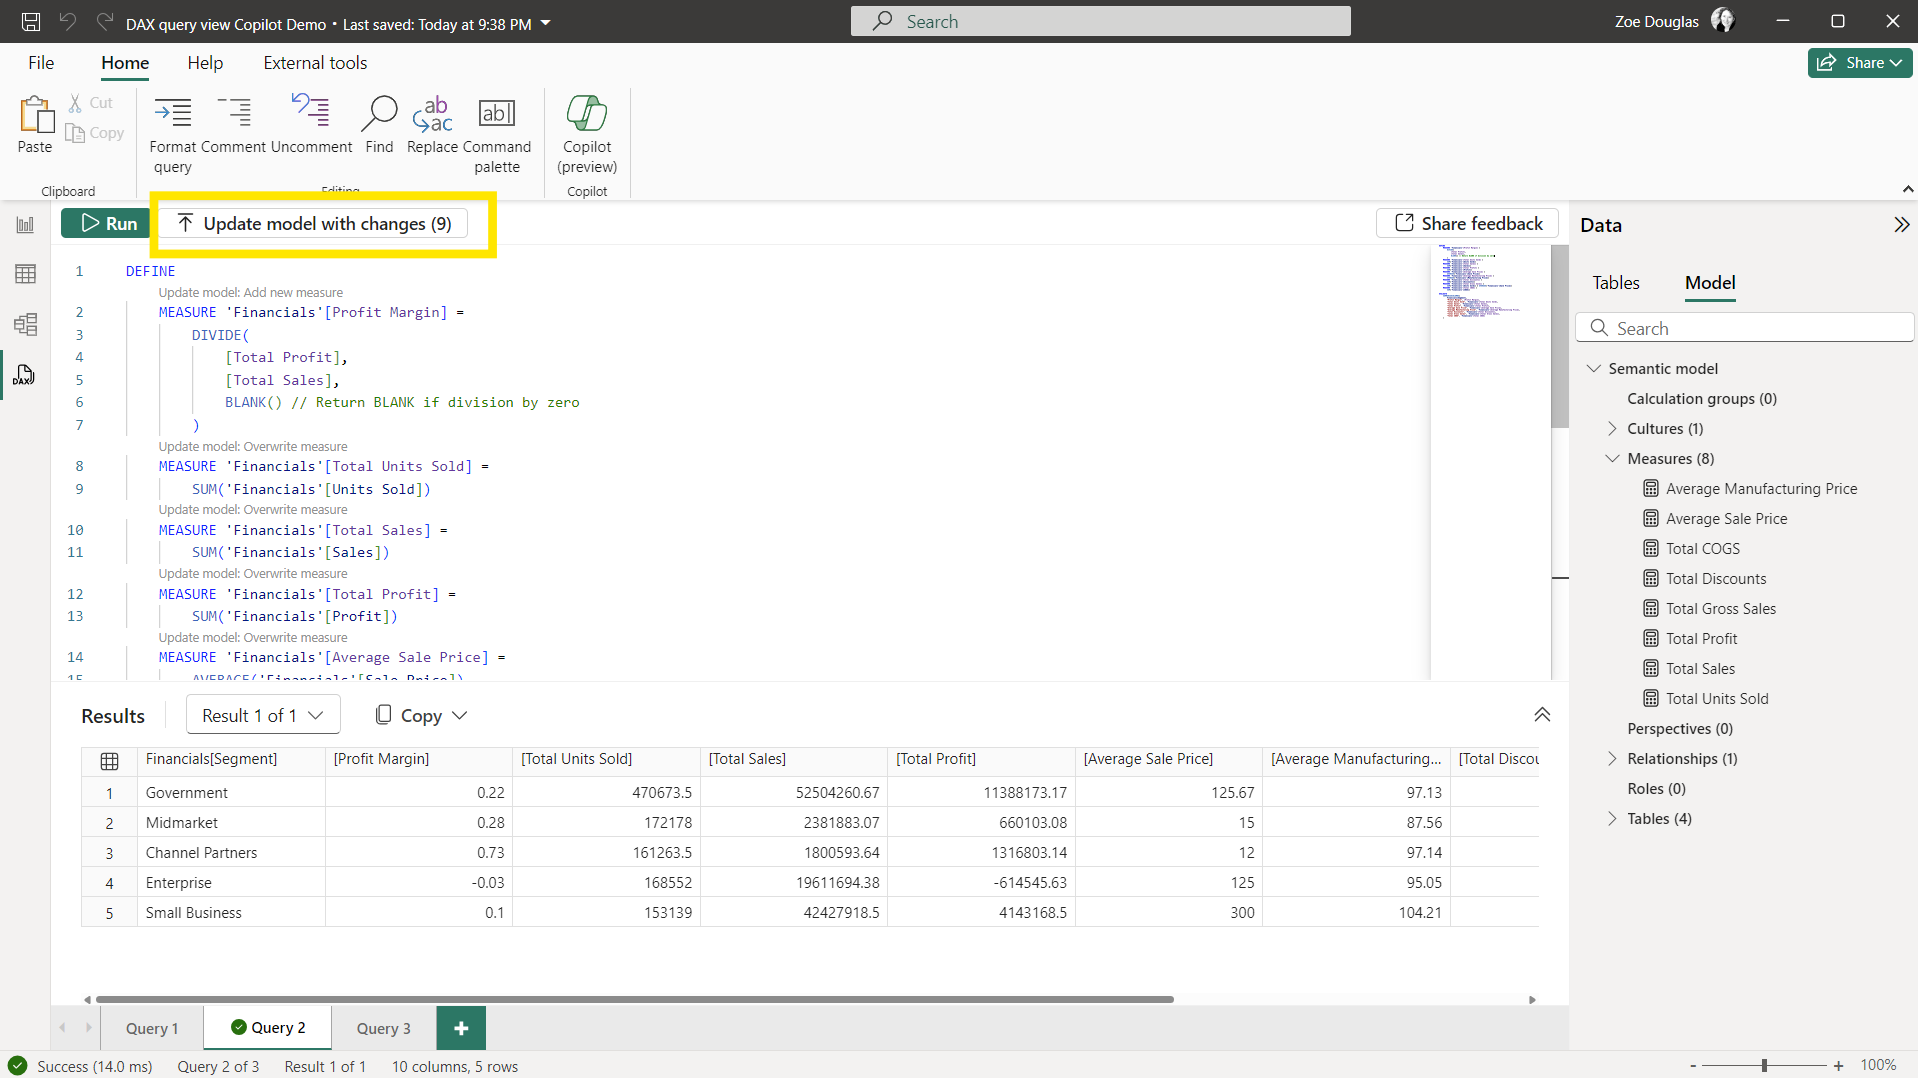Click the code minimap thumbnail
The width and height of the screenshot is (1918, 1078).
pos(1480,281)
